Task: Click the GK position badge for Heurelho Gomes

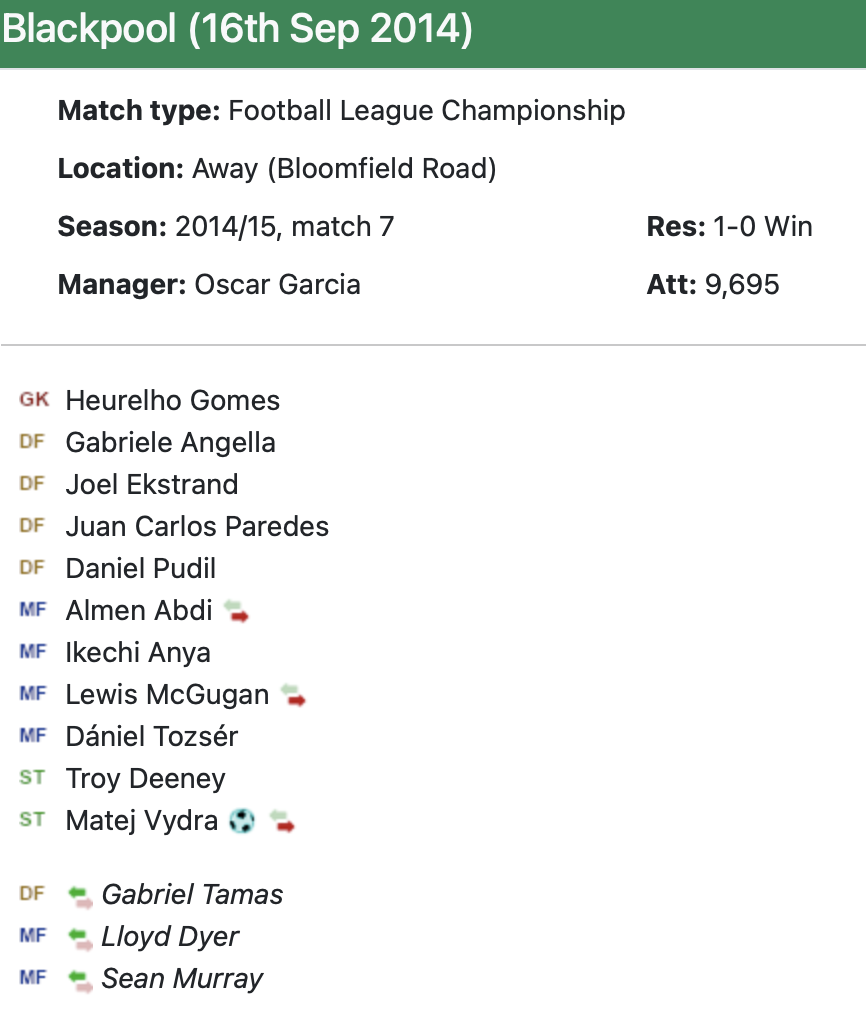Action: (x=33, y=400)
